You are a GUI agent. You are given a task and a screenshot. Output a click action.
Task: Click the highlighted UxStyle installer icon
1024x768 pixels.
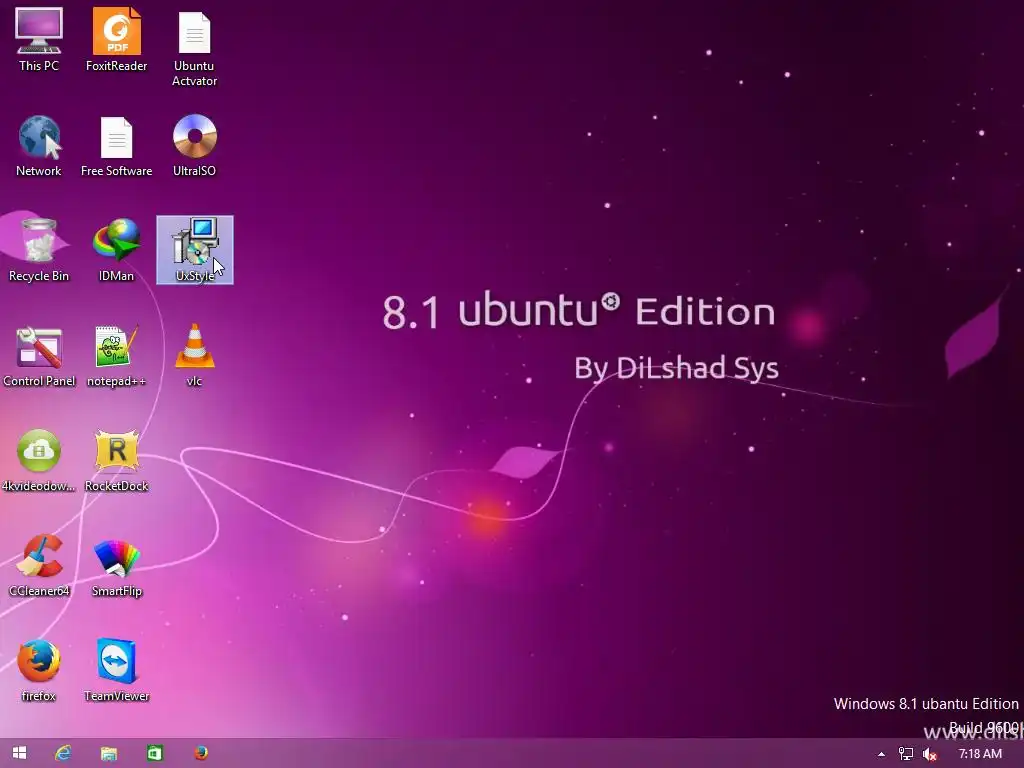coord(195,250)
